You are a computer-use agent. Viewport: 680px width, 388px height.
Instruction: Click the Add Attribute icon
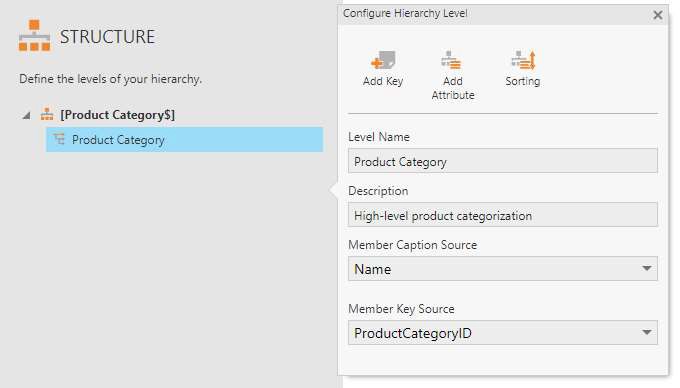451,60
